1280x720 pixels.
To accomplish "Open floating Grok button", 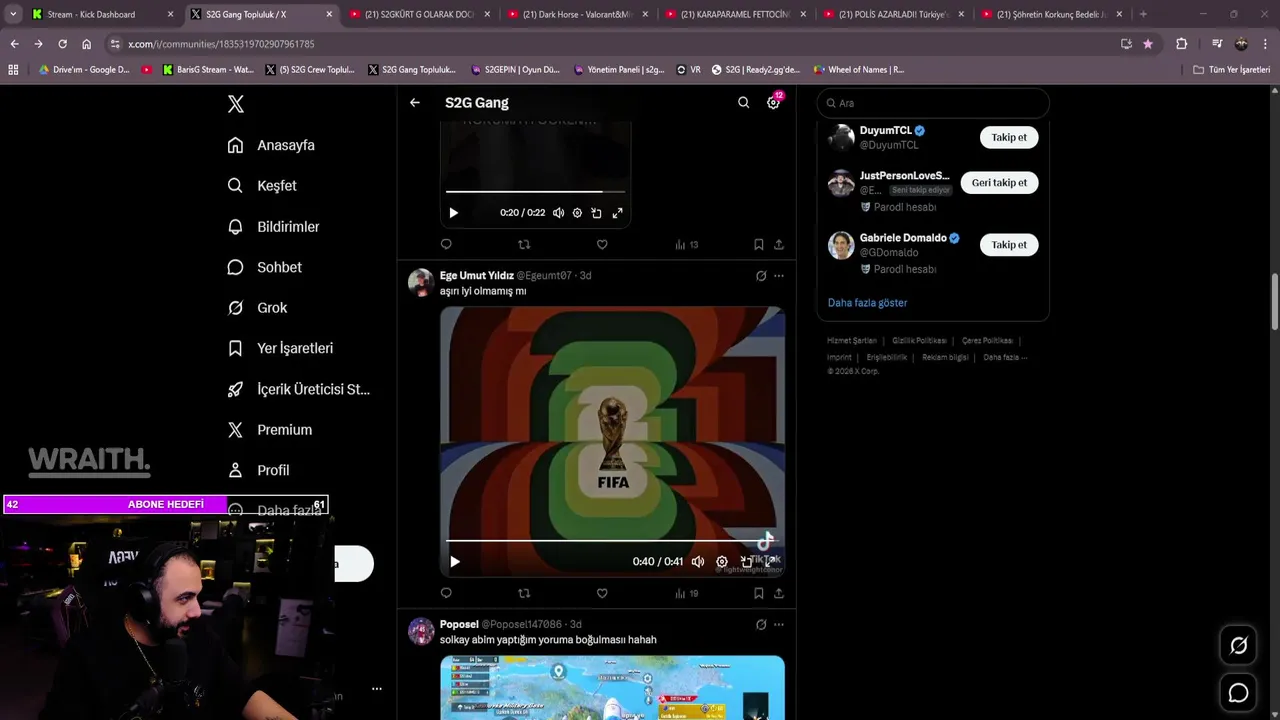I will tap(1238, 646).
